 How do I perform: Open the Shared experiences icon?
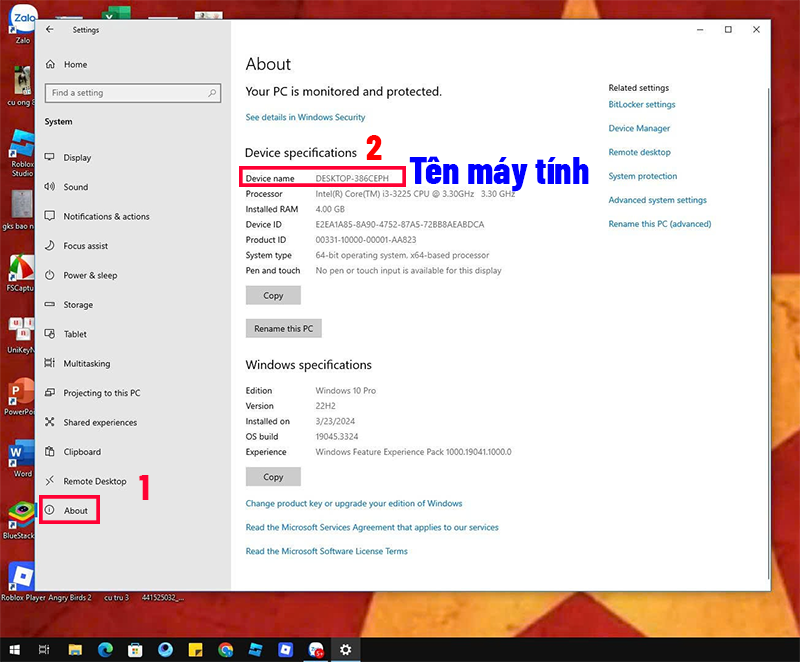pos(49,422)
